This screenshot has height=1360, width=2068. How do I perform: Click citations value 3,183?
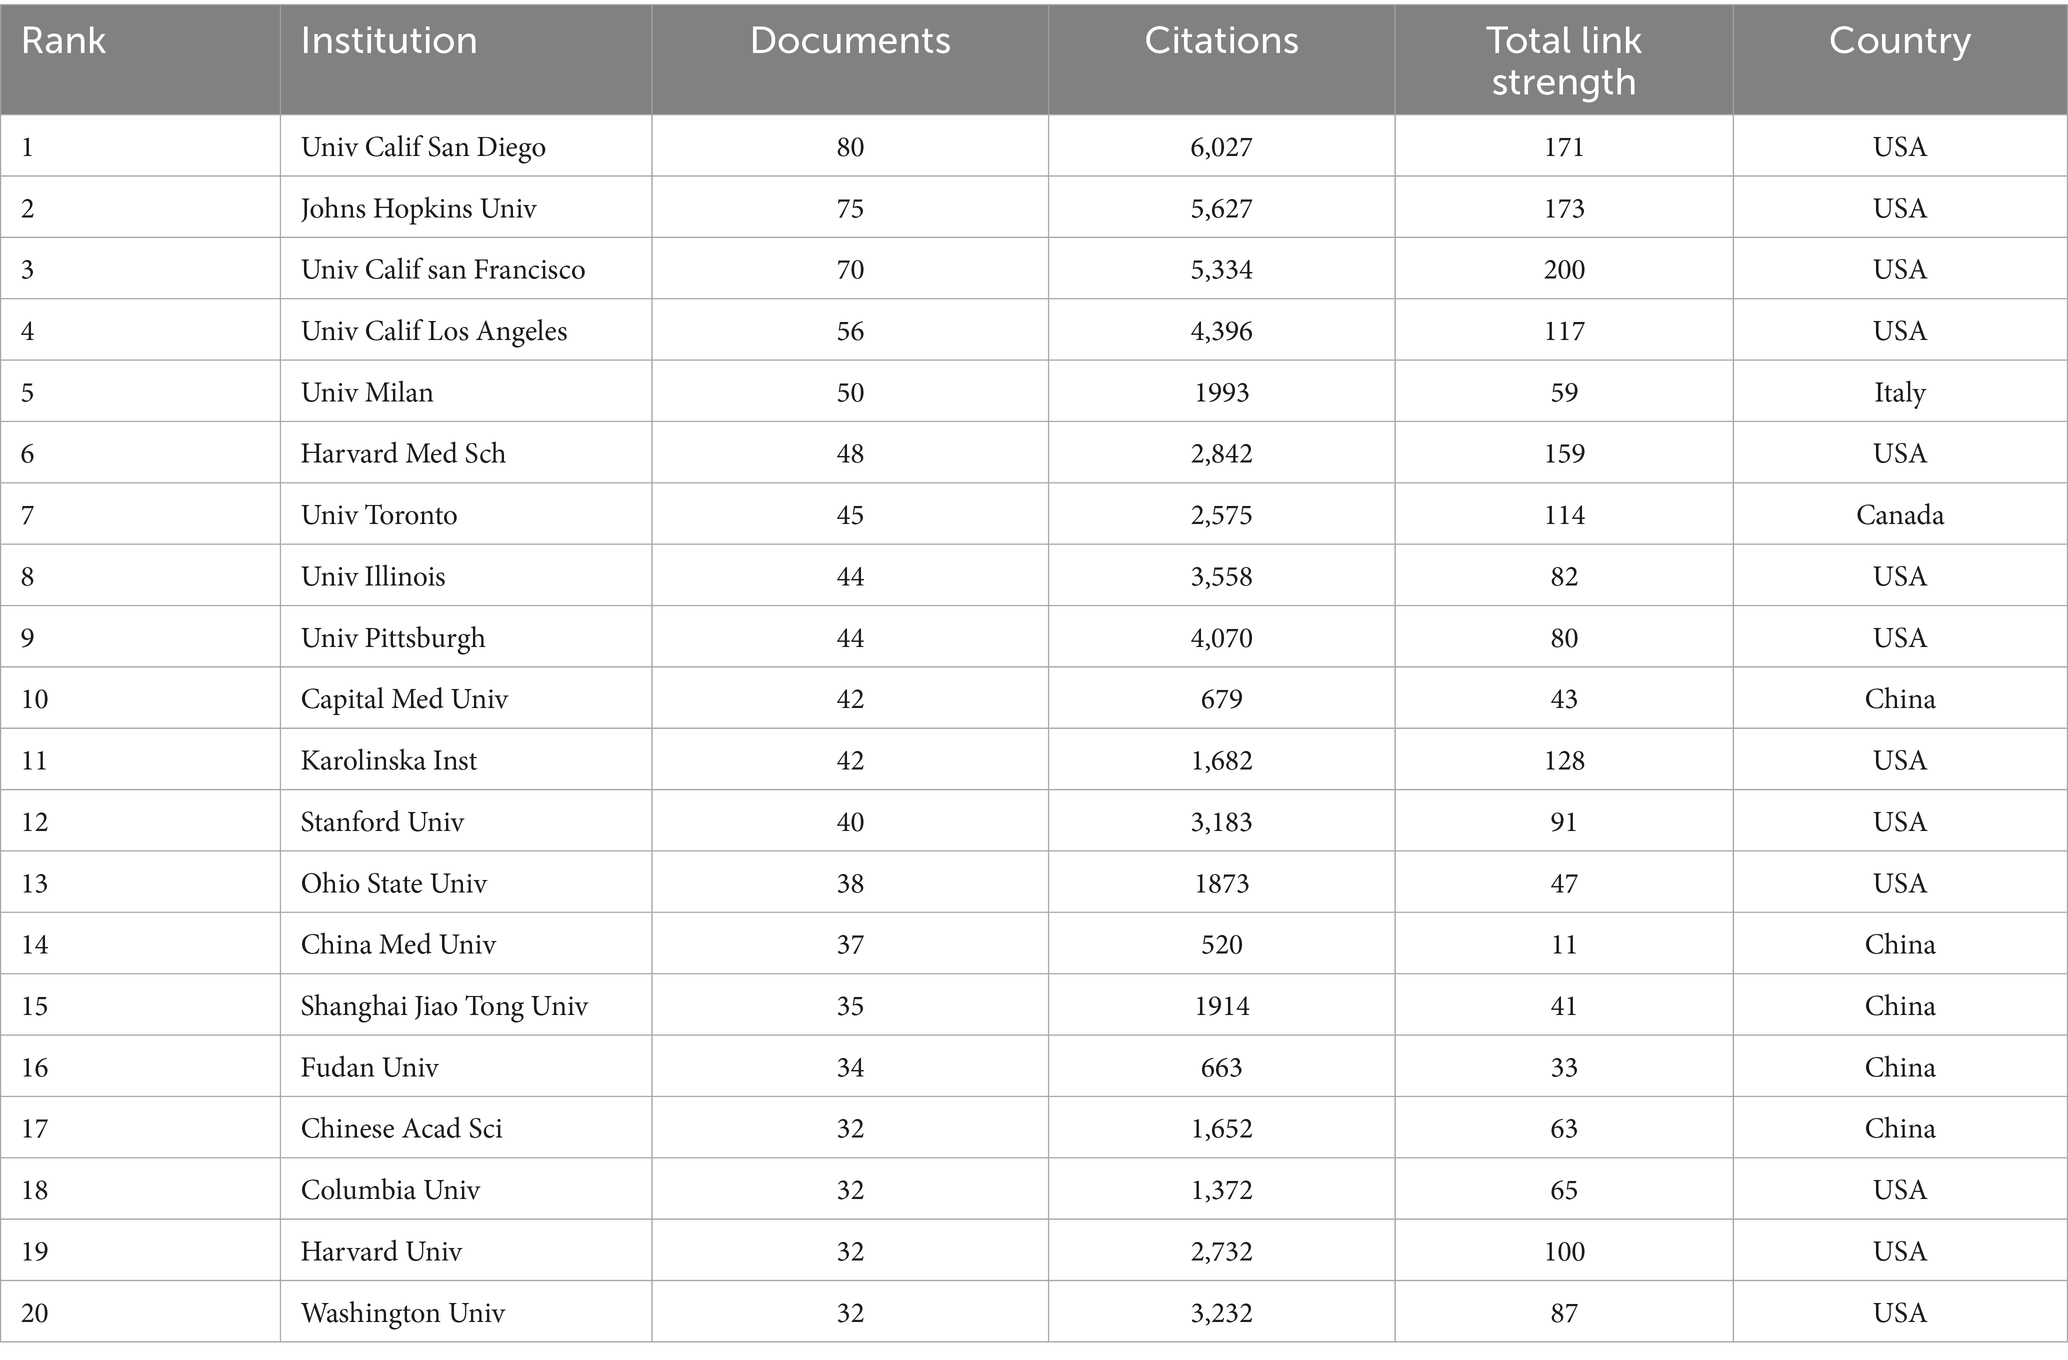coord(1221,822)
